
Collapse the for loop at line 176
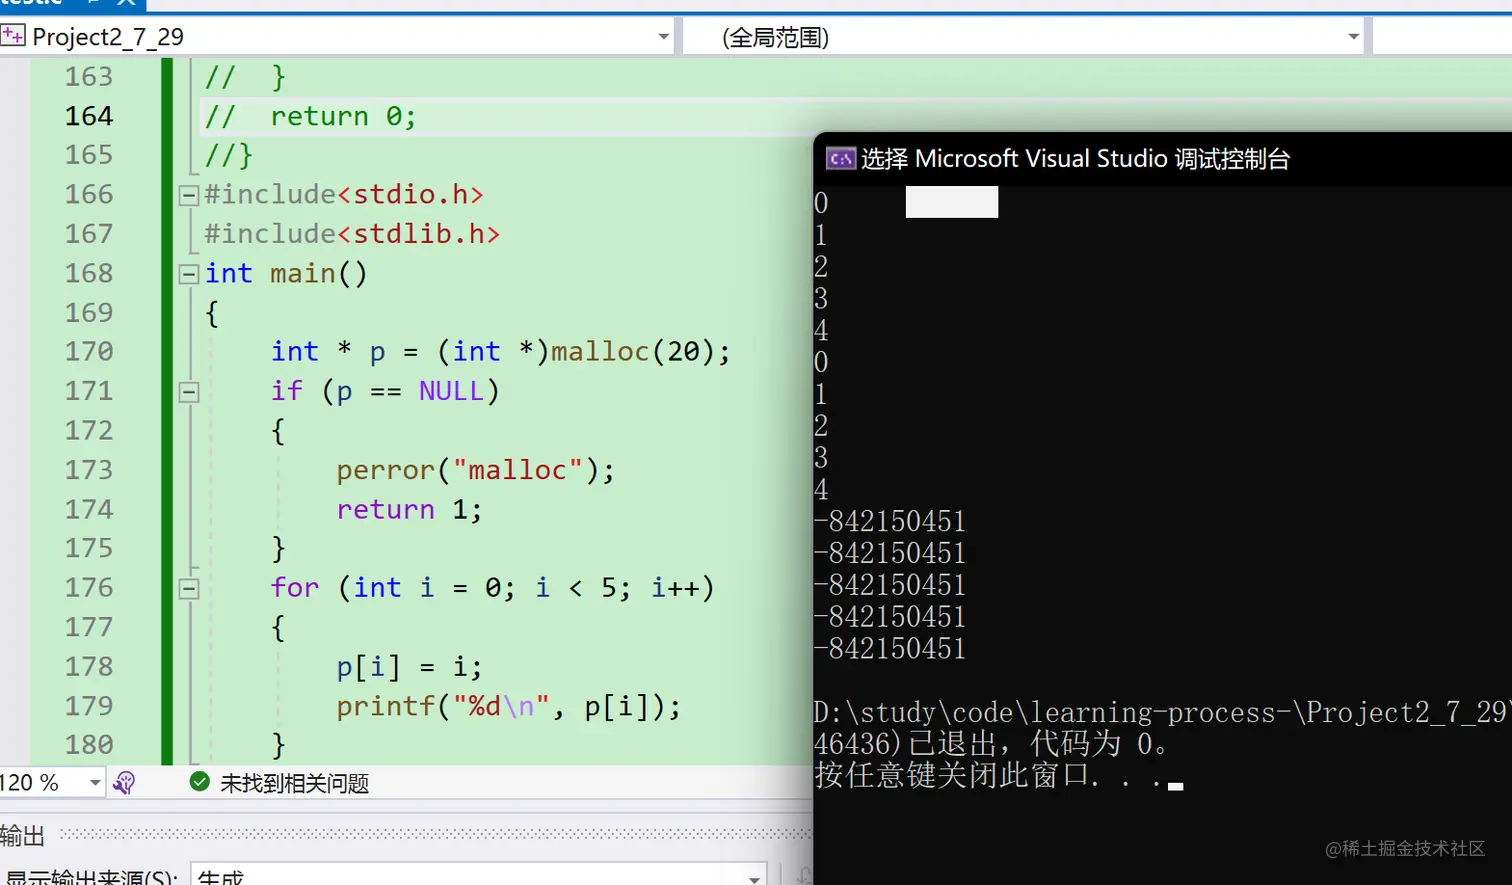(188, 589)
